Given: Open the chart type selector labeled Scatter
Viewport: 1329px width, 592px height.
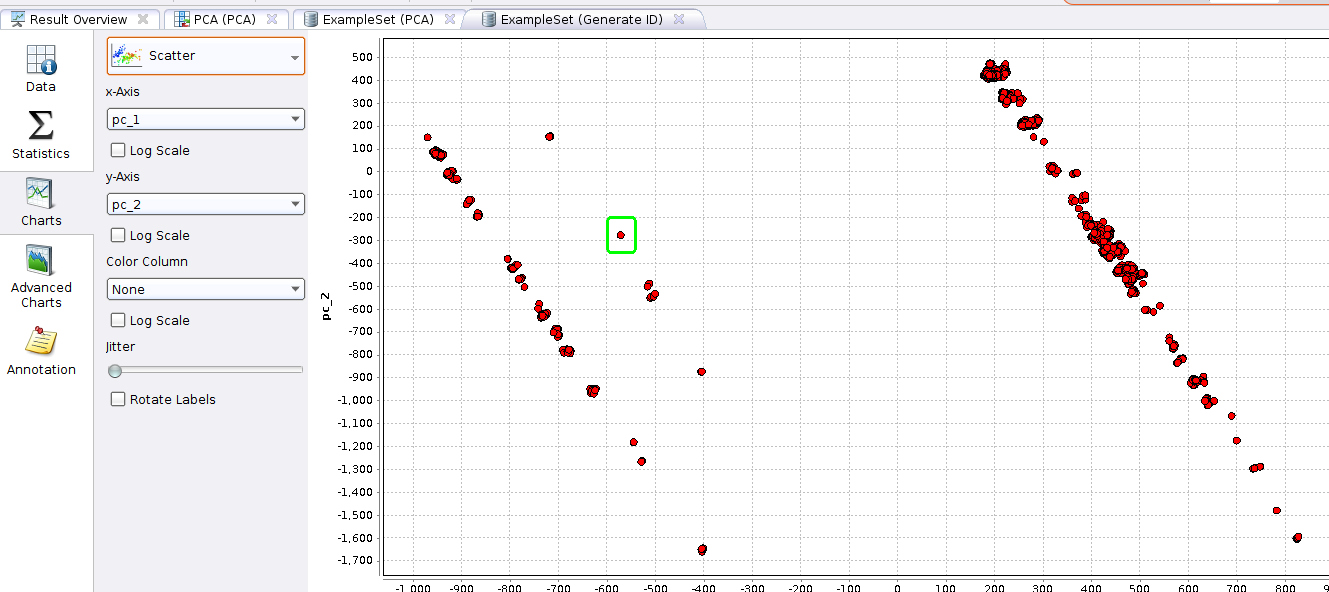Looking at the screenshot, I should (205, 56).
